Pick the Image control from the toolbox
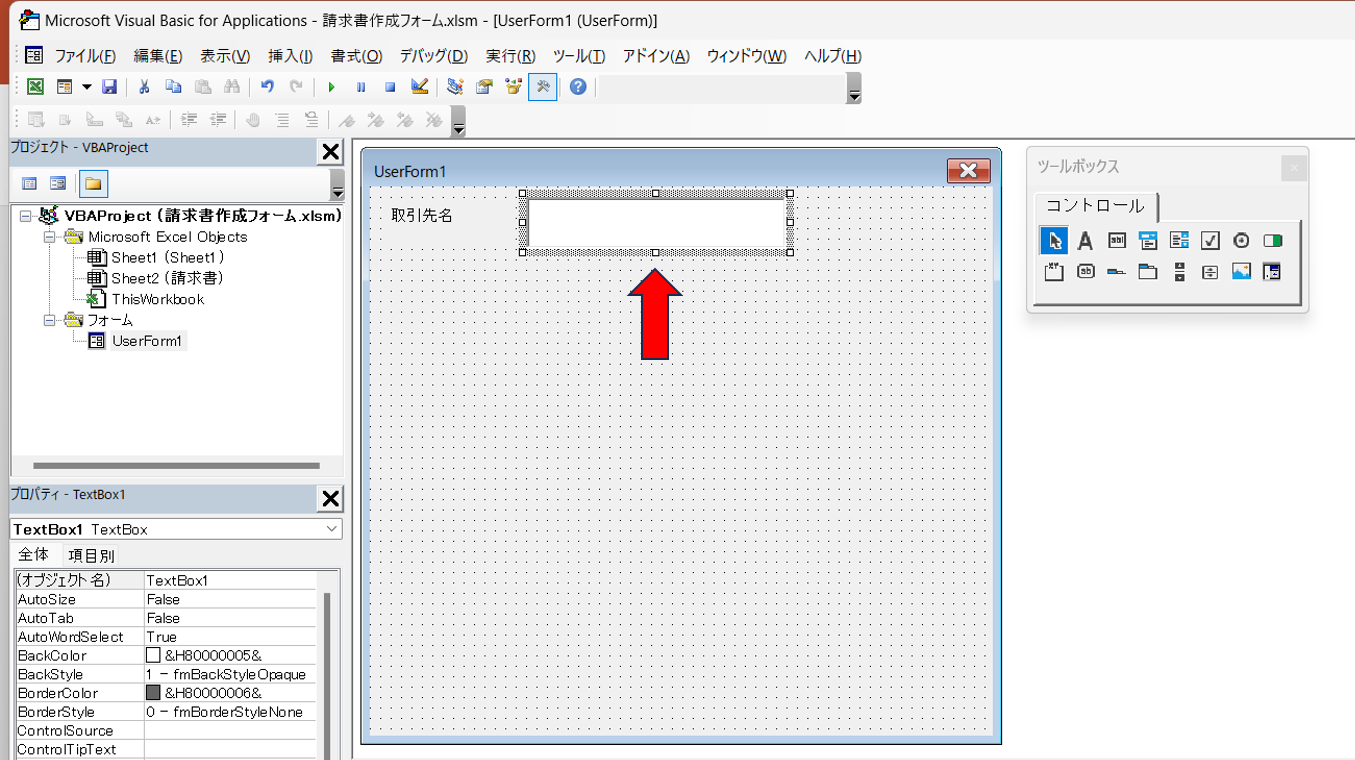 coord(1241,272)
